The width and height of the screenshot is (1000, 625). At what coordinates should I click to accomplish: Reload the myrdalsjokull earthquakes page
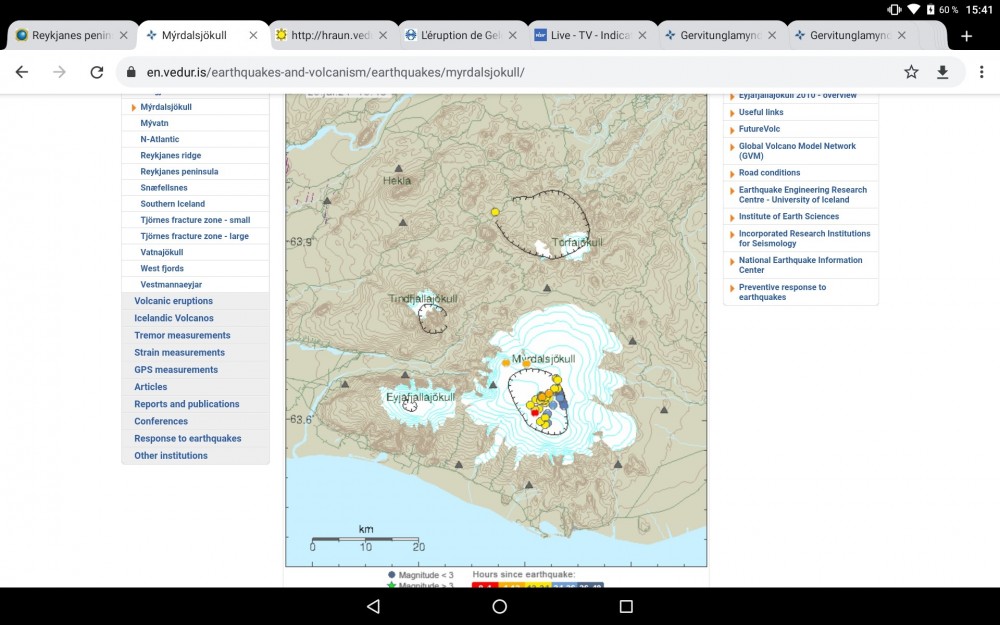click(x=96, y=72)
